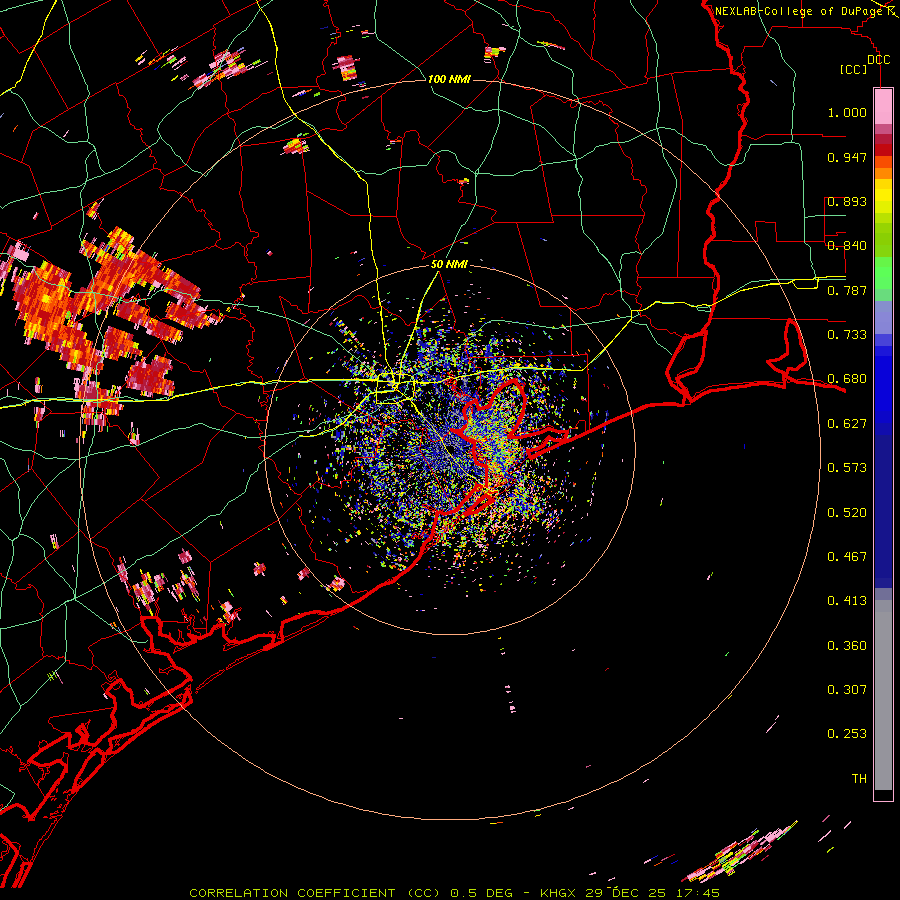Click the 0.360 scale value
Viewport: 900px width, 900px height.
coord(847,646)
